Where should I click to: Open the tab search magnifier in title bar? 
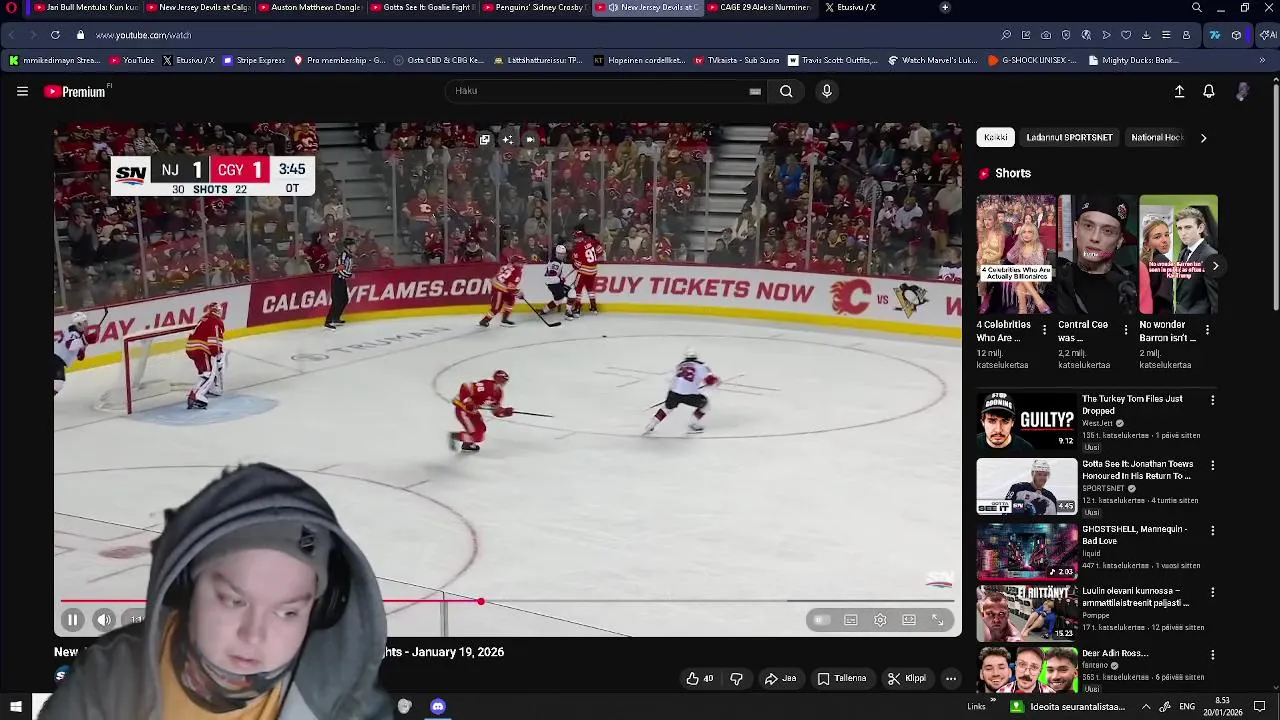(x=1197, y=7)
